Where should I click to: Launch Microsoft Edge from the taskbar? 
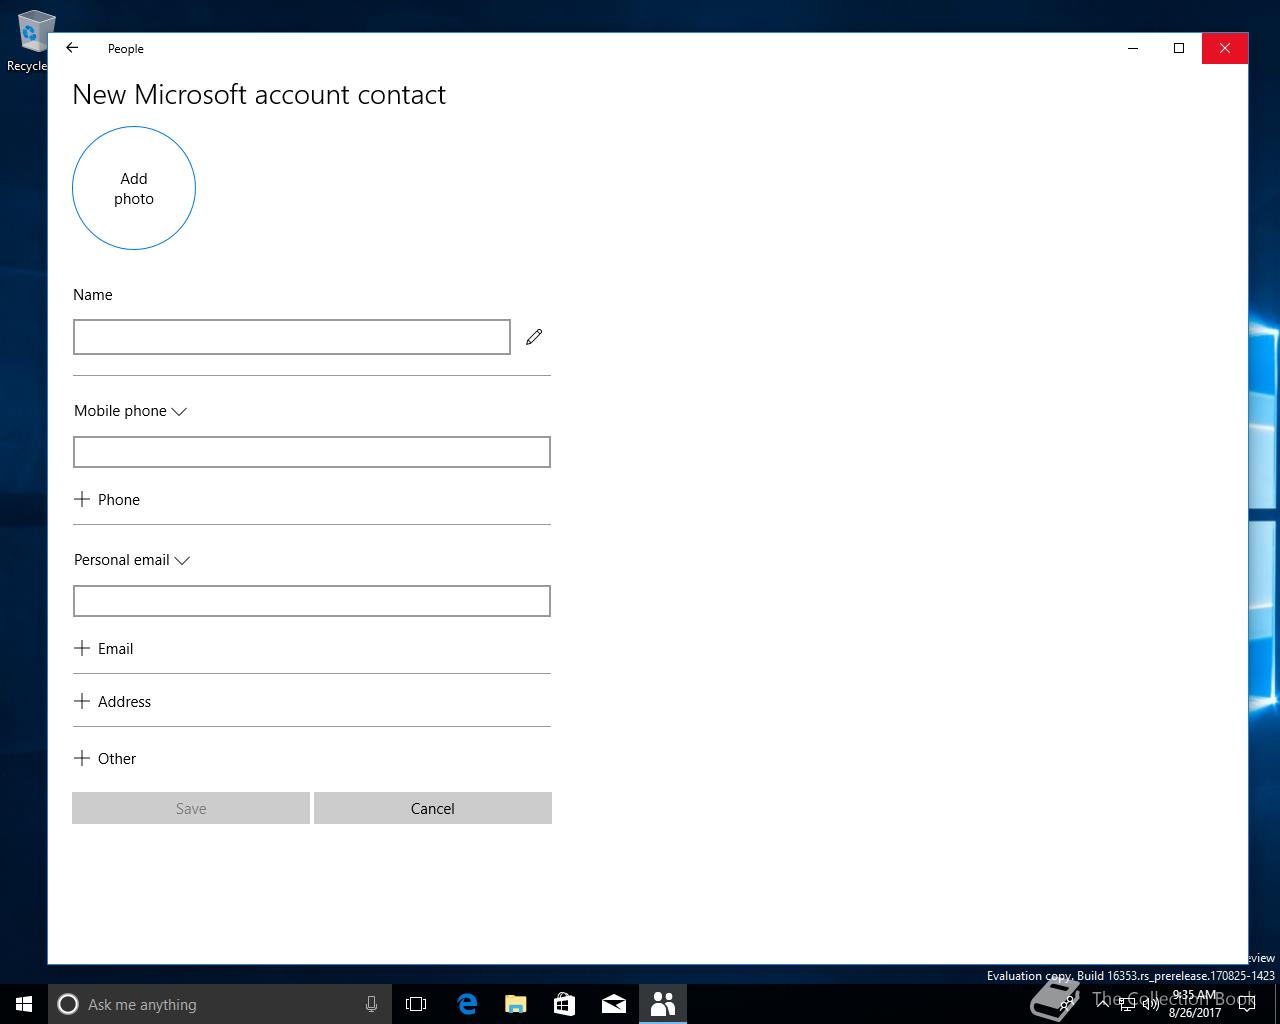(466, 1004)
